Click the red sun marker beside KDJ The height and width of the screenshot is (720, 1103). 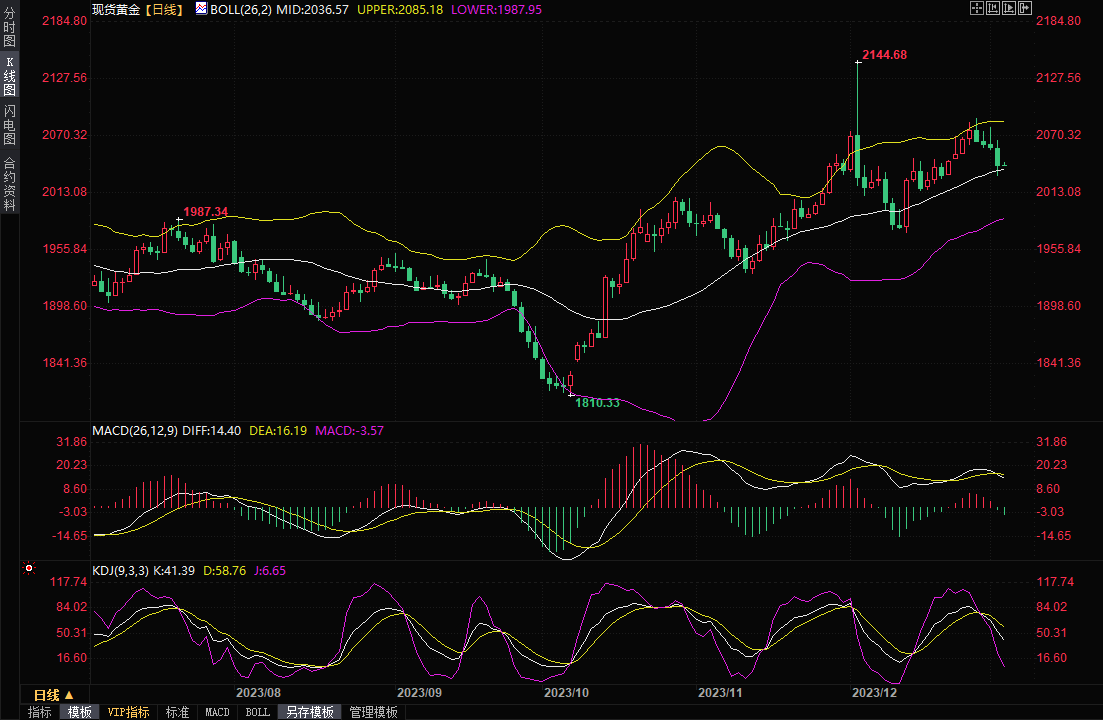[29, 569]
